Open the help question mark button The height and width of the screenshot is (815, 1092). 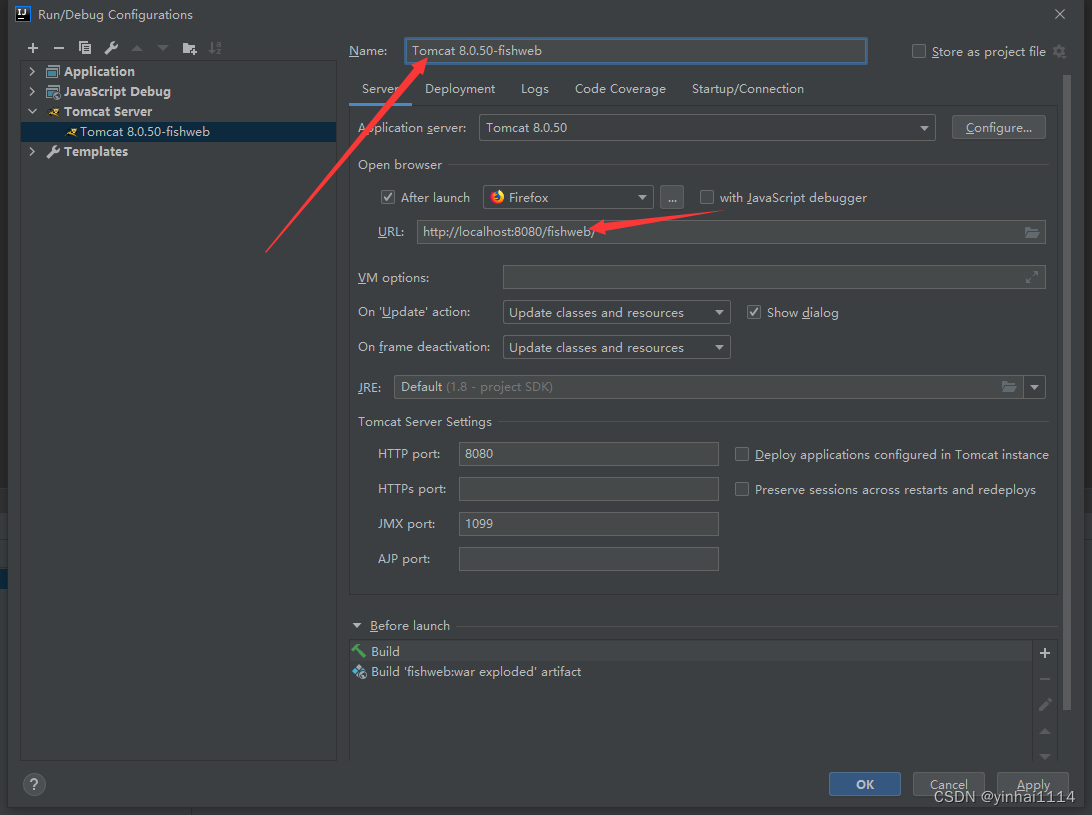[34, 784]
